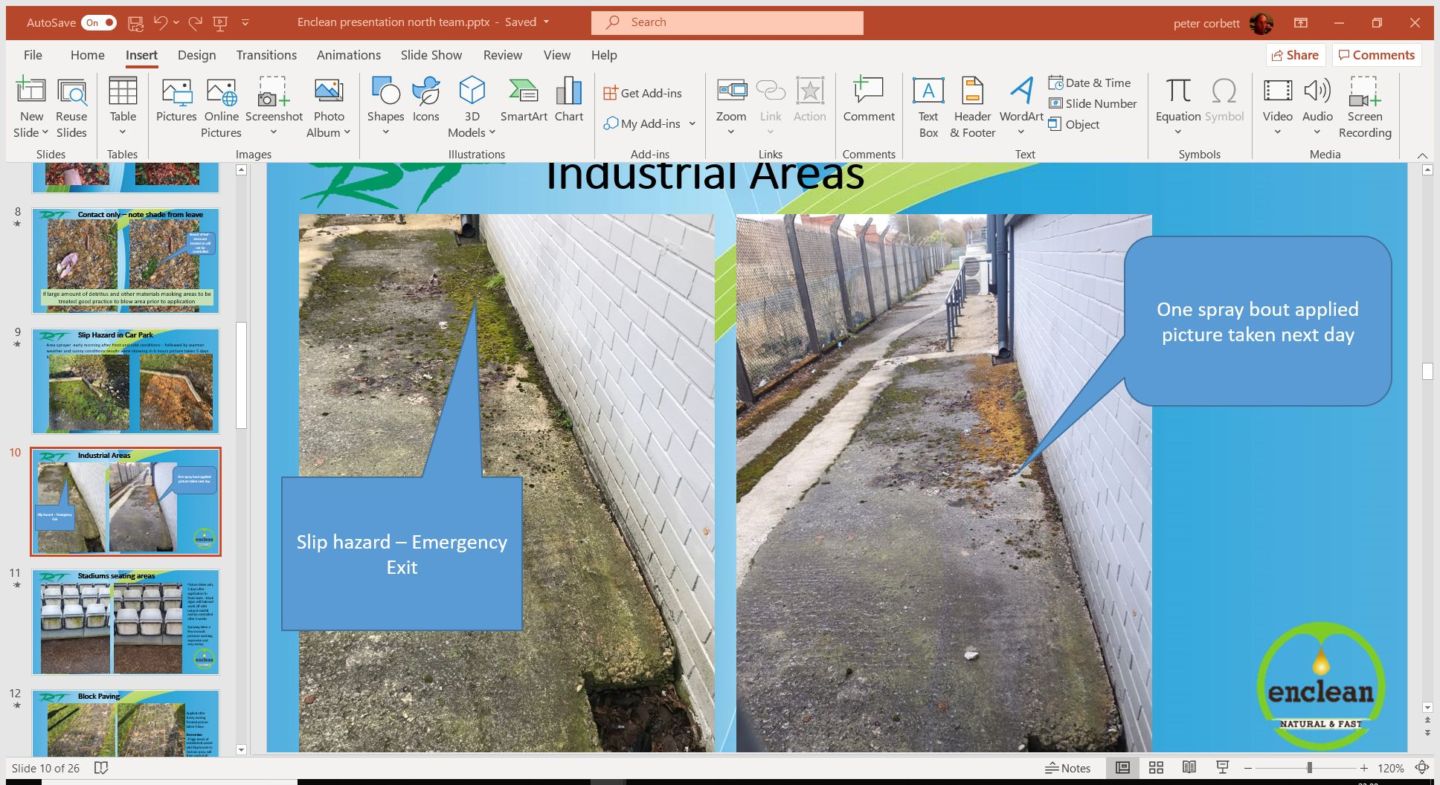Switch to Slide Sorter view
This screenshot has height=785, width=1440.
click(1156, 768)
